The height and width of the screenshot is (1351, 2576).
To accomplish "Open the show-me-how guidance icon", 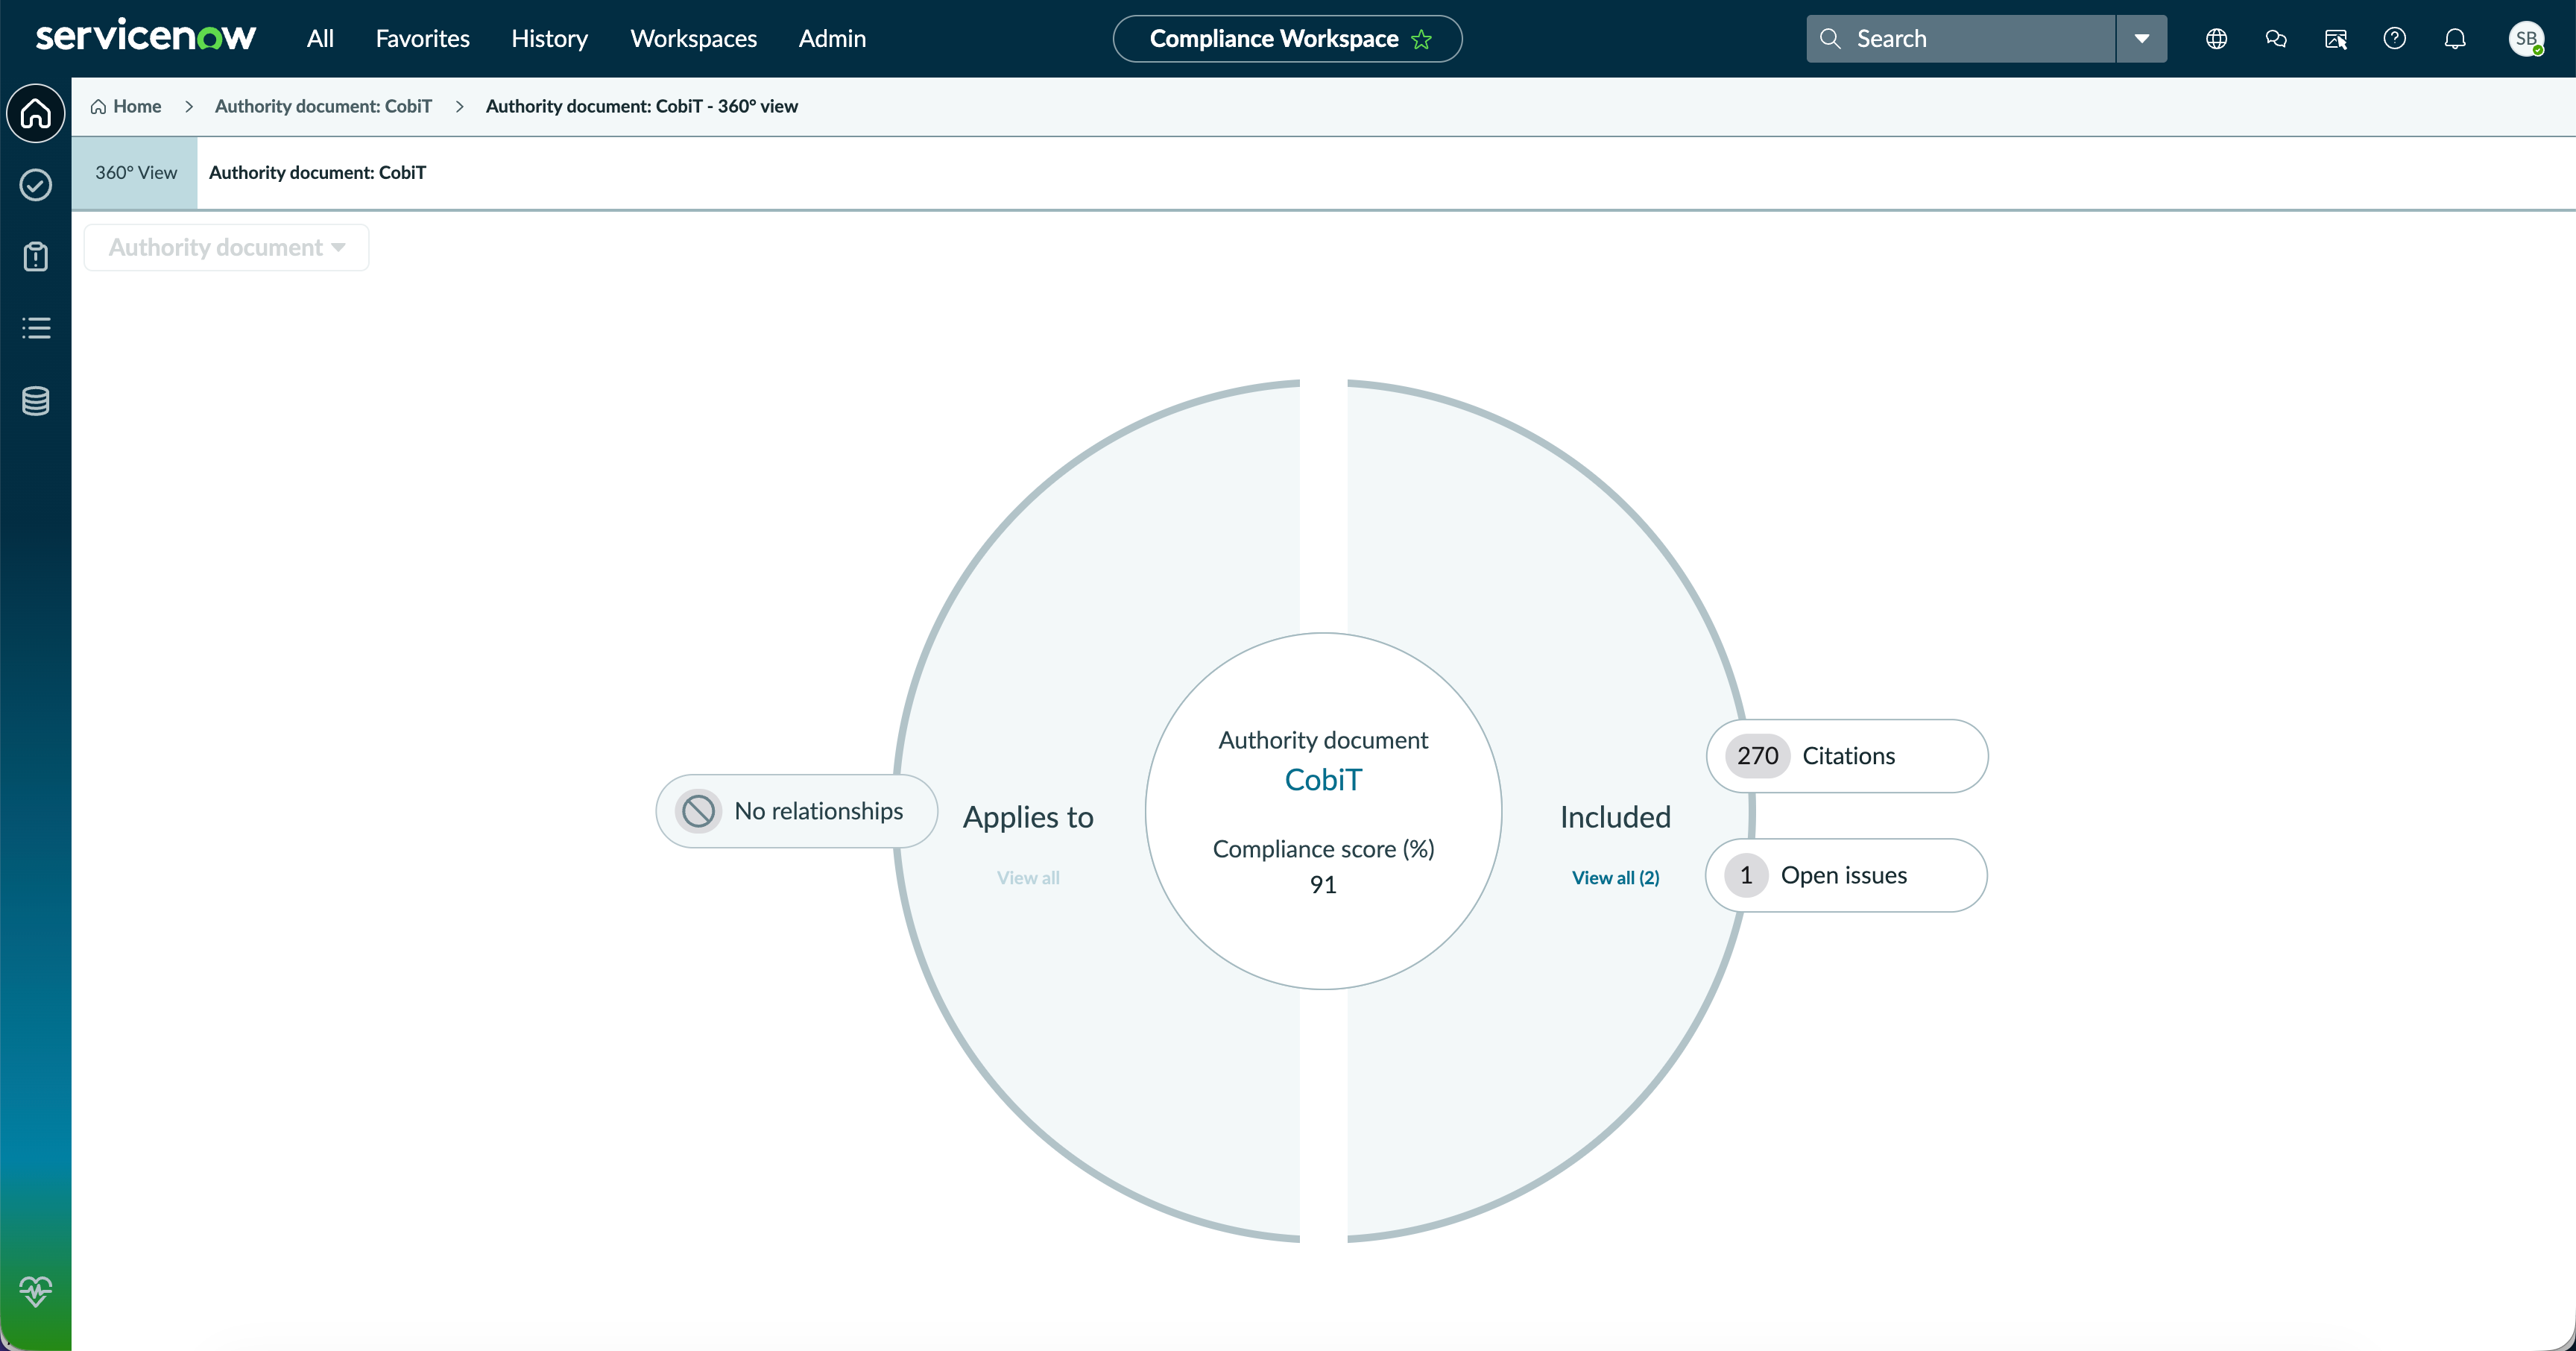I will [x=2336, y=38].
